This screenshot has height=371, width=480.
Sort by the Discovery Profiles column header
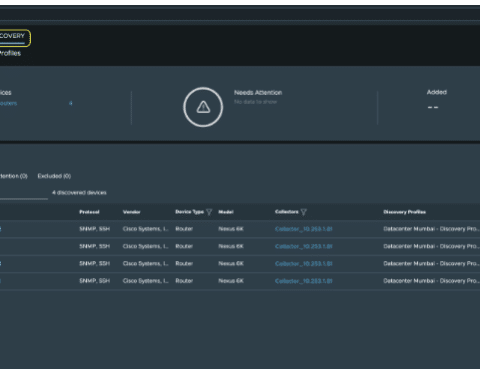(x=404, y=212)
